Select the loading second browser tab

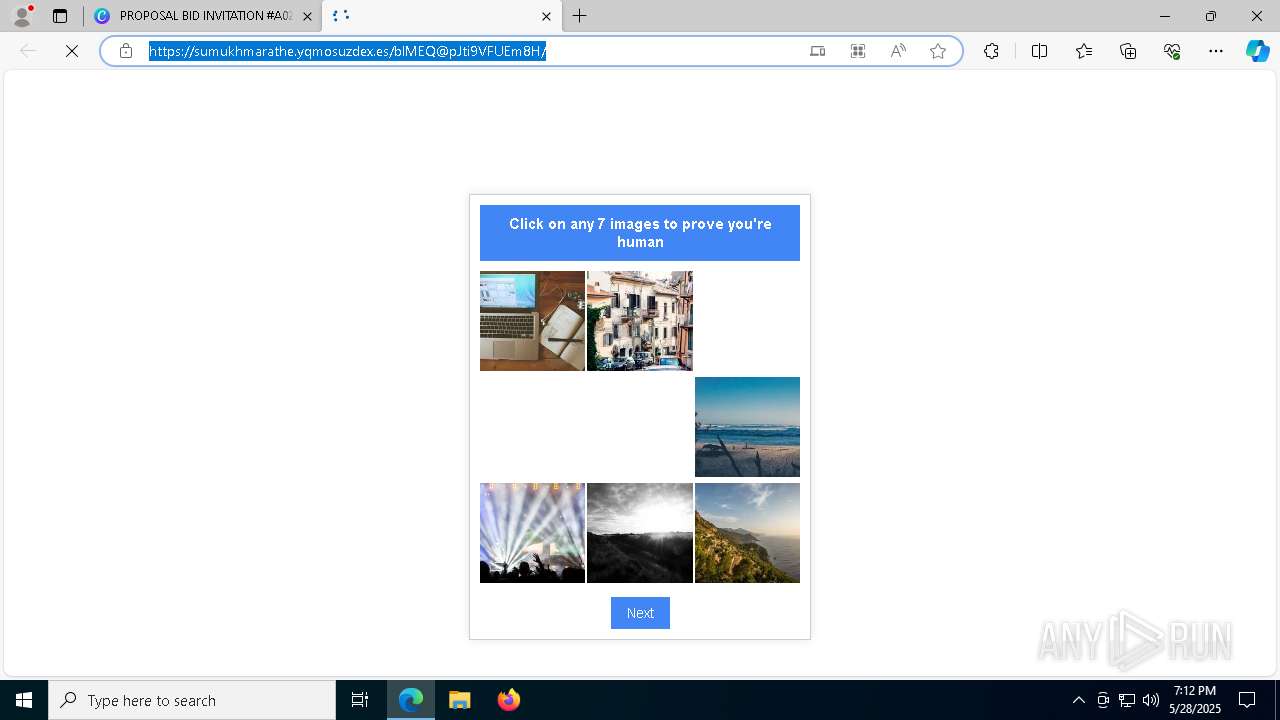tap(440, 16)
